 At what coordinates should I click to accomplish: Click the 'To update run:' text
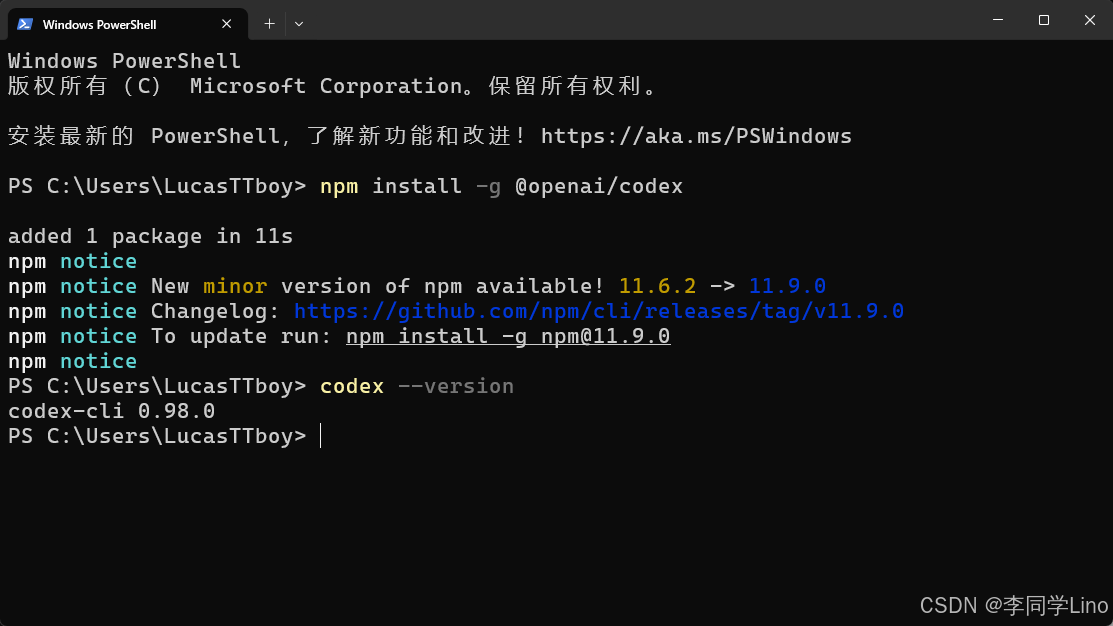[x=241, y=336]
